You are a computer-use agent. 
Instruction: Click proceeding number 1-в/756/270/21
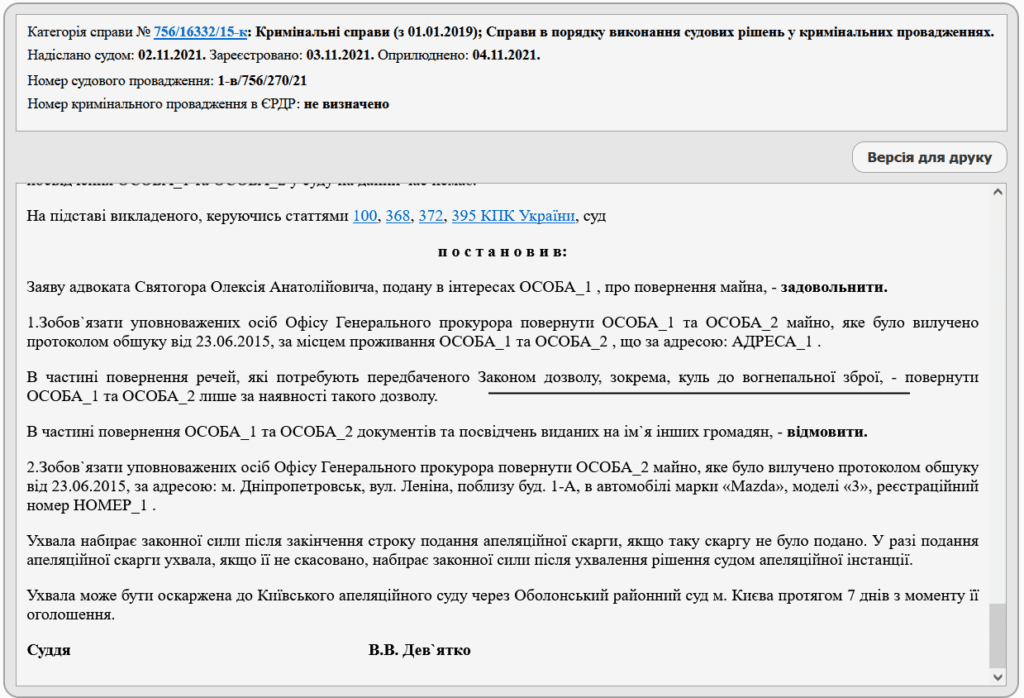tap(262, 81)
